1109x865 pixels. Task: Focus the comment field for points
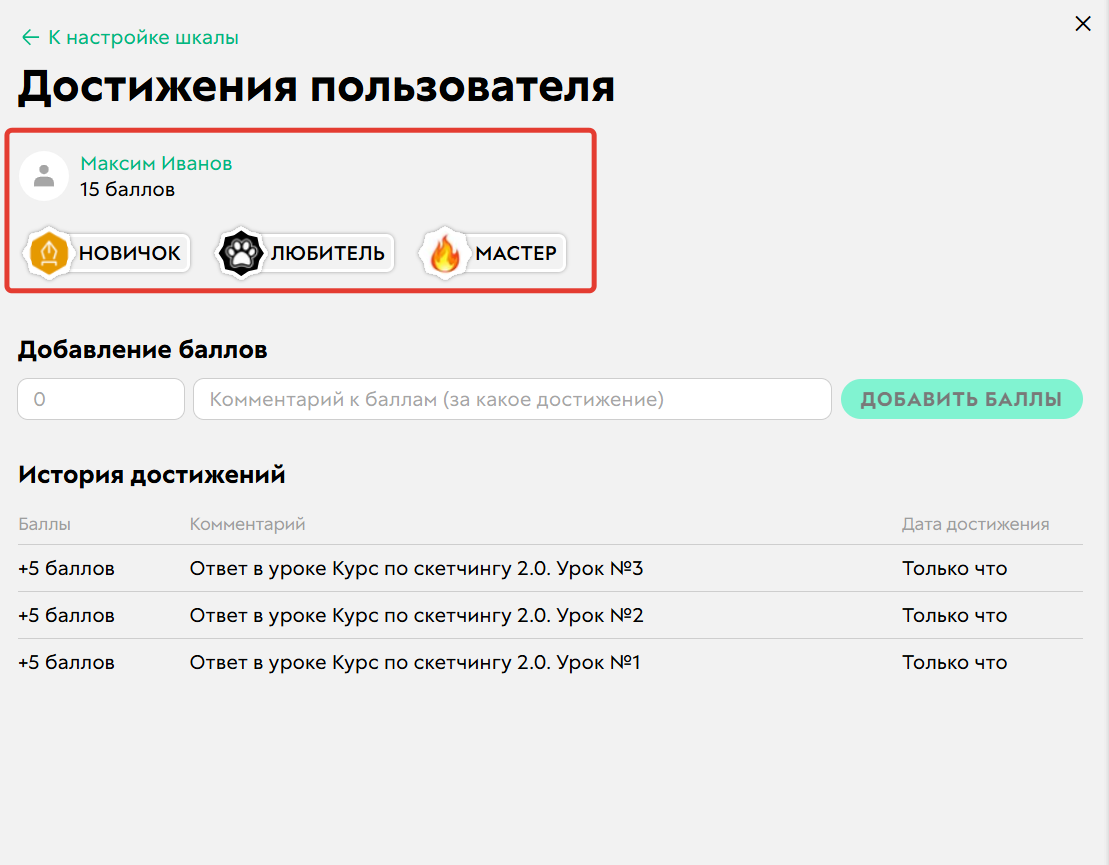[512, 398]
